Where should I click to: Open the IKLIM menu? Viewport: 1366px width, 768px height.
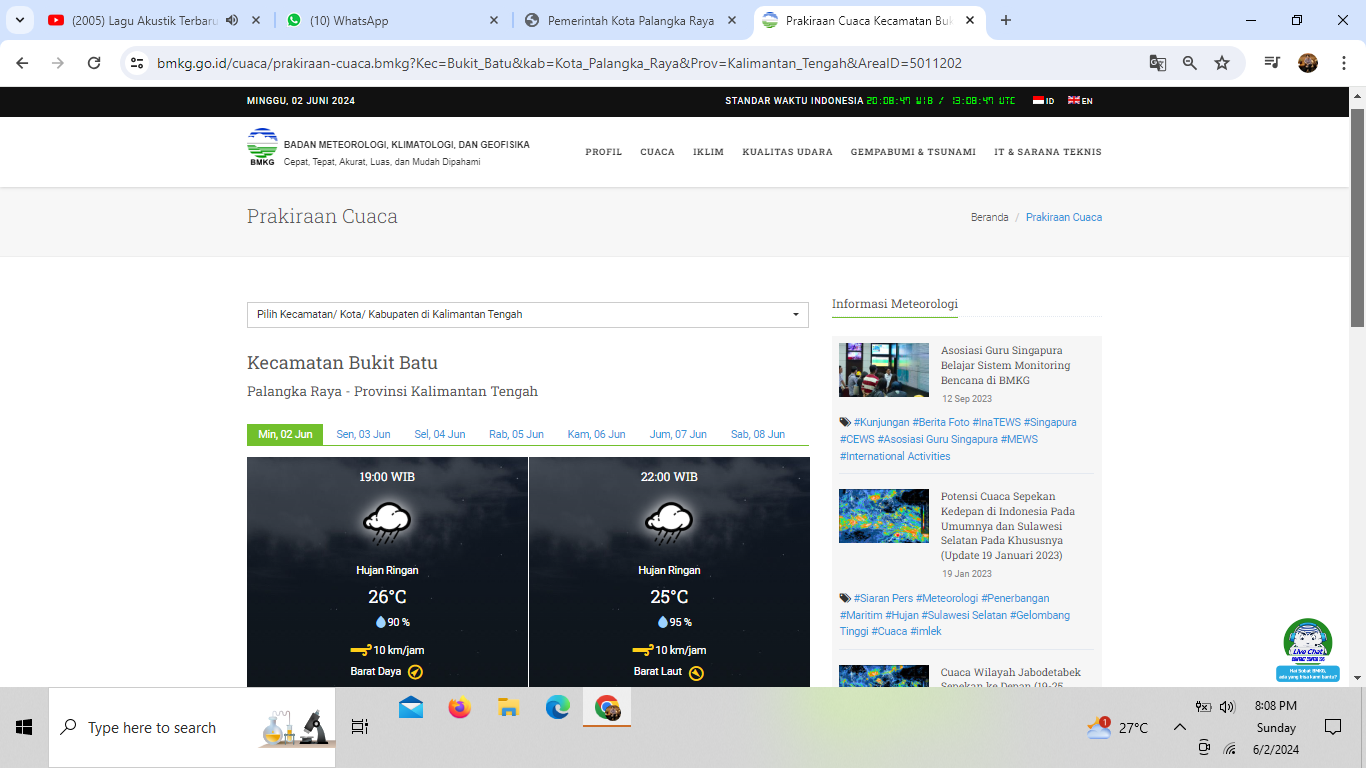tap(708, 152)
